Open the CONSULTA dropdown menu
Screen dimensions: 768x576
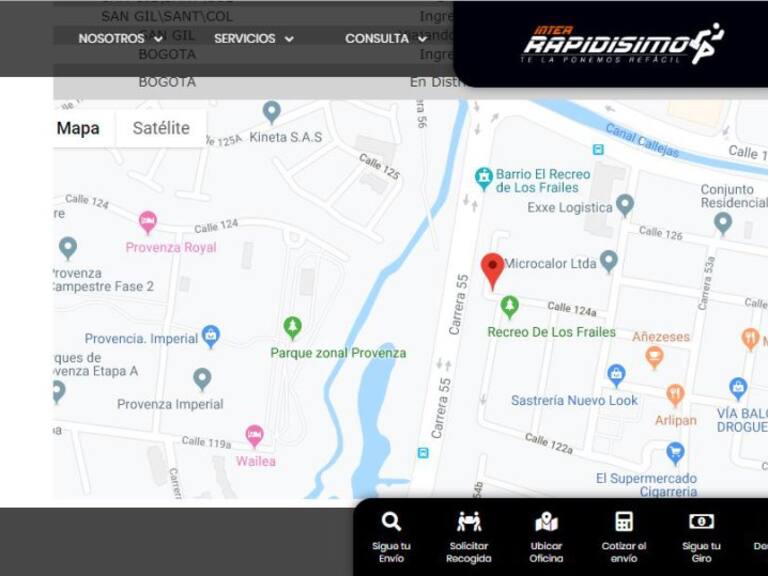pyautogui.click(x=385, y=39)
